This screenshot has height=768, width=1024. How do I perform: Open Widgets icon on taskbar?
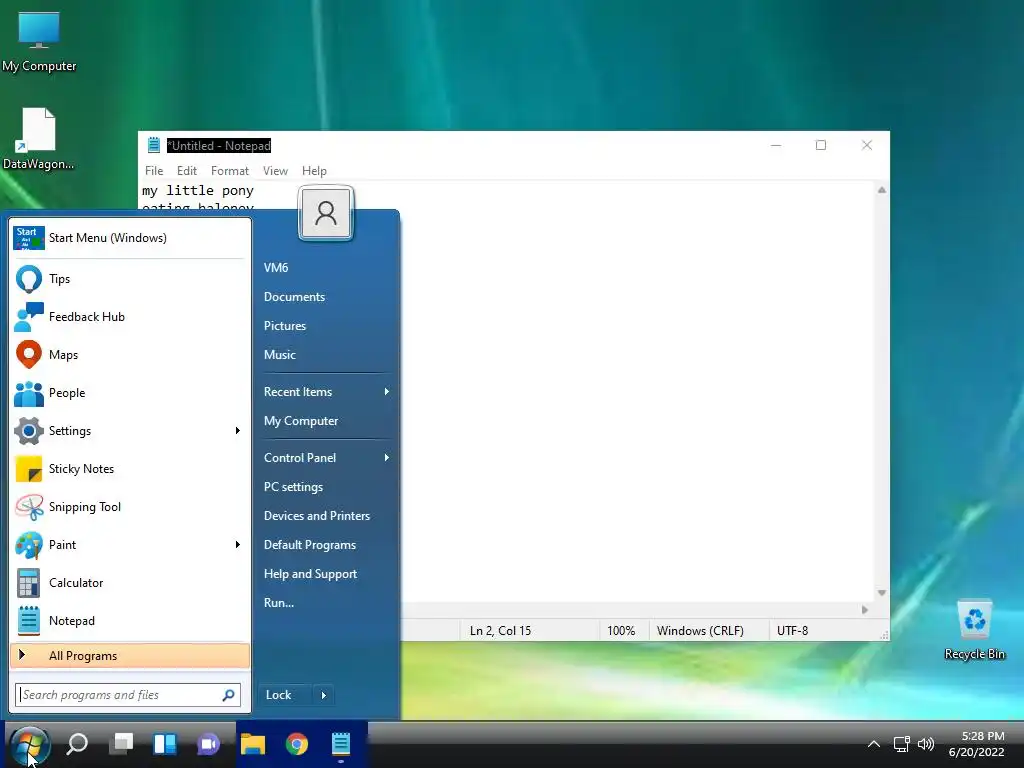click(165, 744)
